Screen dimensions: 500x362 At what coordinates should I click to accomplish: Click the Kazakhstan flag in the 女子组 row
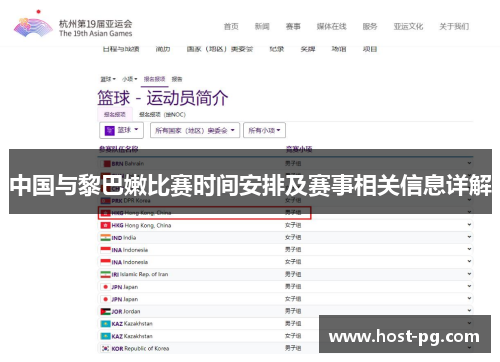click(x=105, y=336)
